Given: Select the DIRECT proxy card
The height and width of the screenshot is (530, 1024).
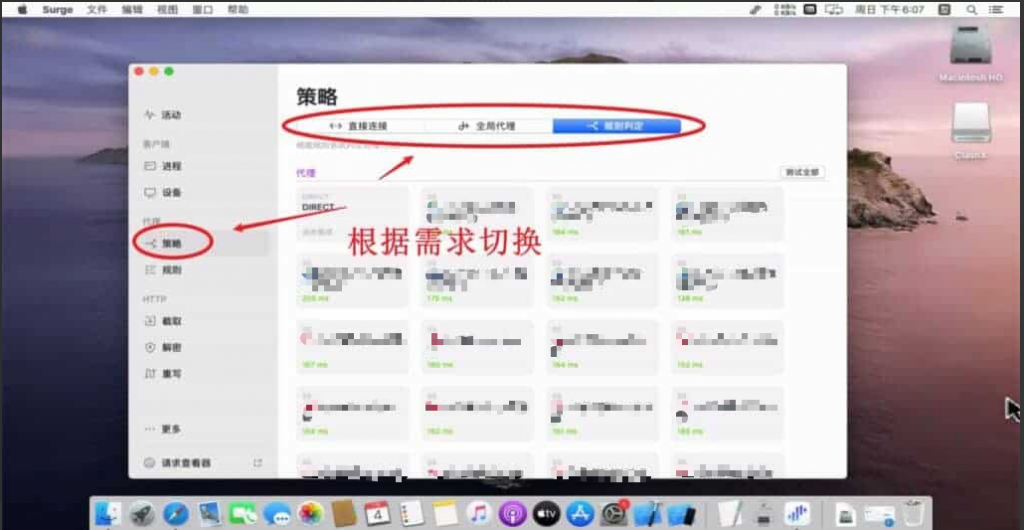Looking at the screenshot, I should [352, 213].
